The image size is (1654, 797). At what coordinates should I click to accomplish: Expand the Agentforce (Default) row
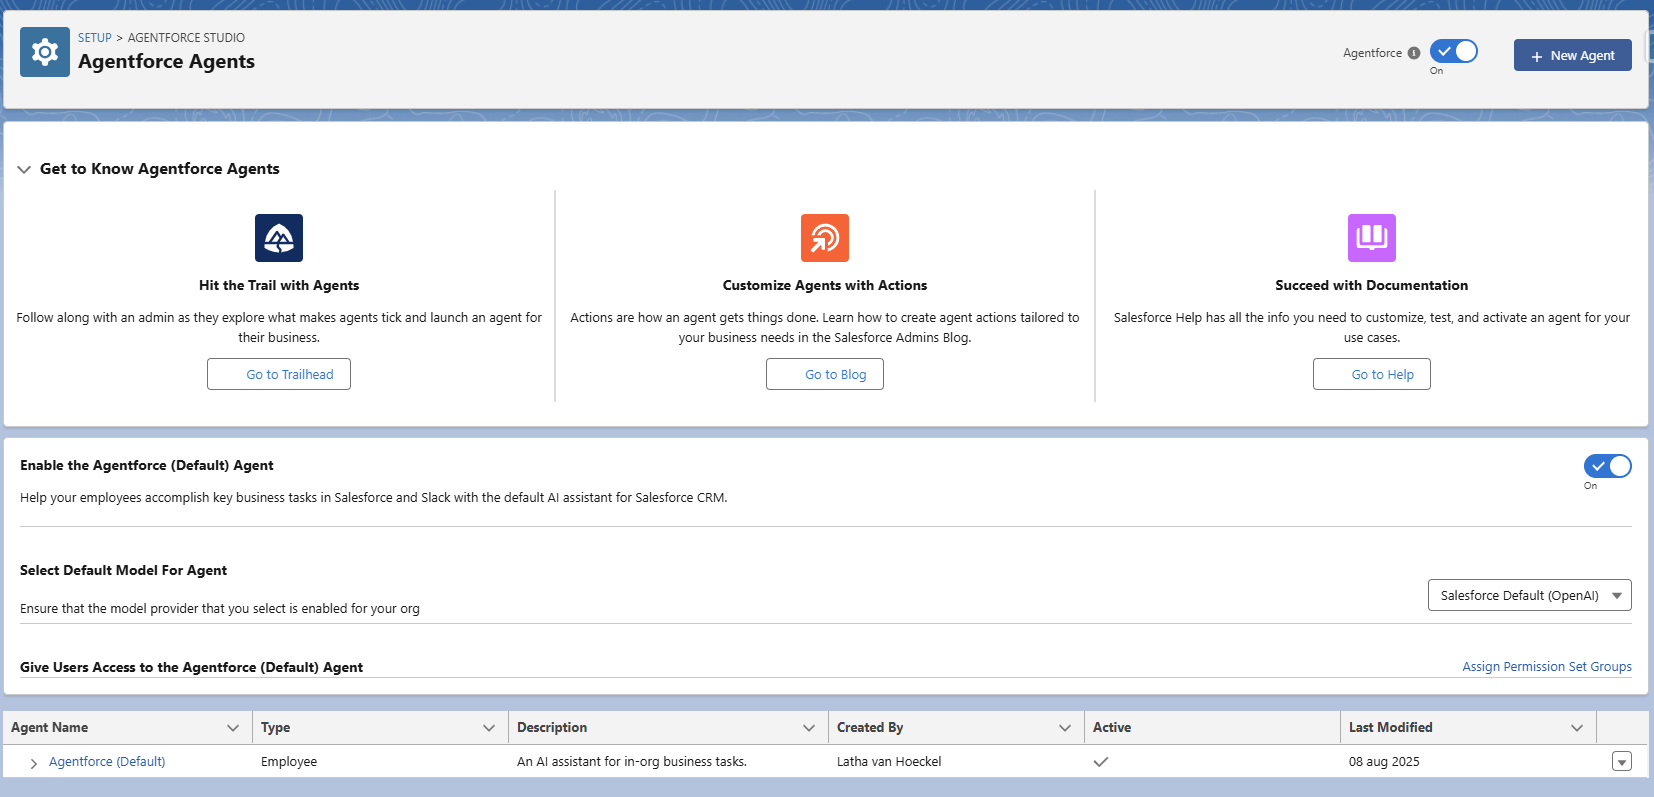(34, 763)
